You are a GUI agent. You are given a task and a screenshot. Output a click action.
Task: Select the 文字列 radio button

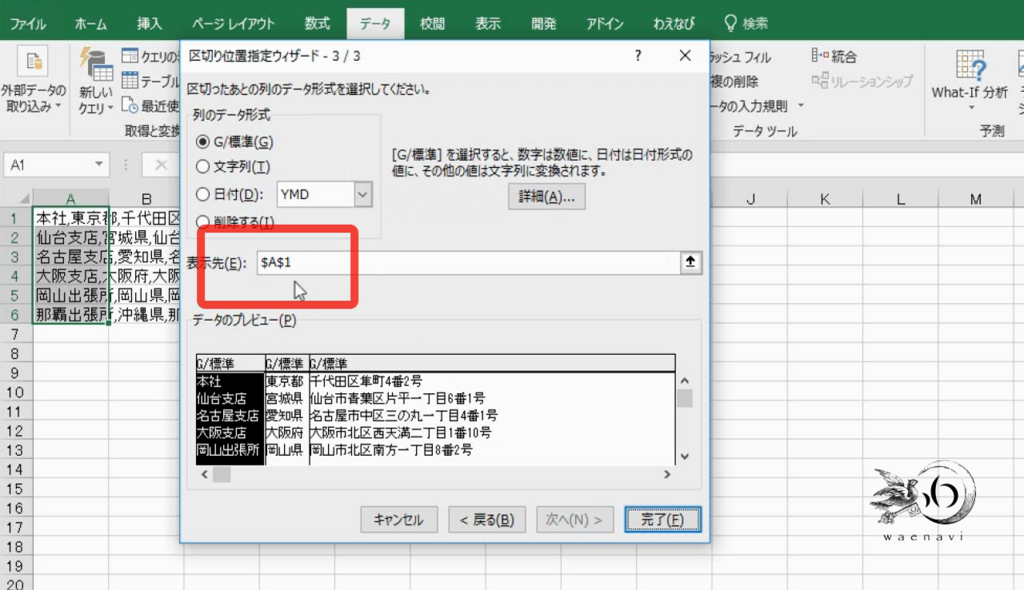(x=203, y=167)
